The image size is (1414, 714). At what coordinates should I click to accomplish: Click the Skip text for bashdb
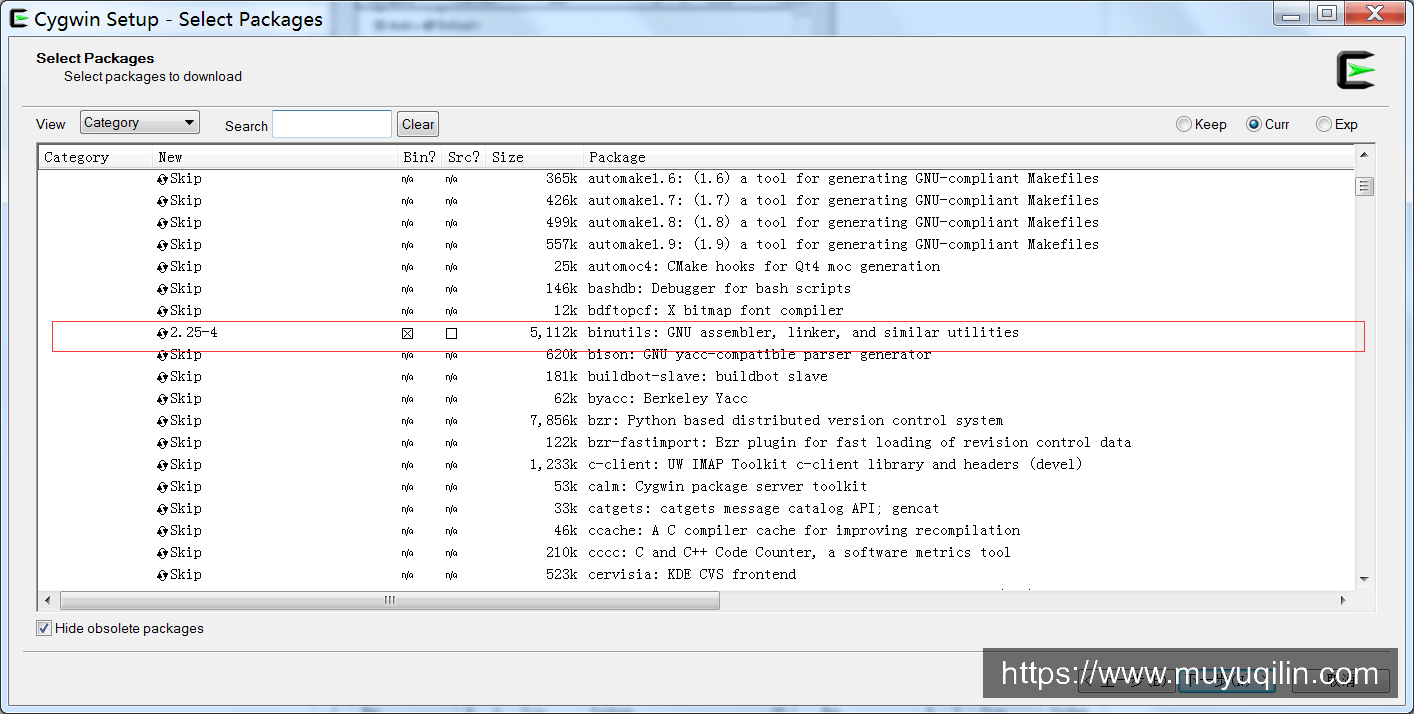tap(185, 289)
